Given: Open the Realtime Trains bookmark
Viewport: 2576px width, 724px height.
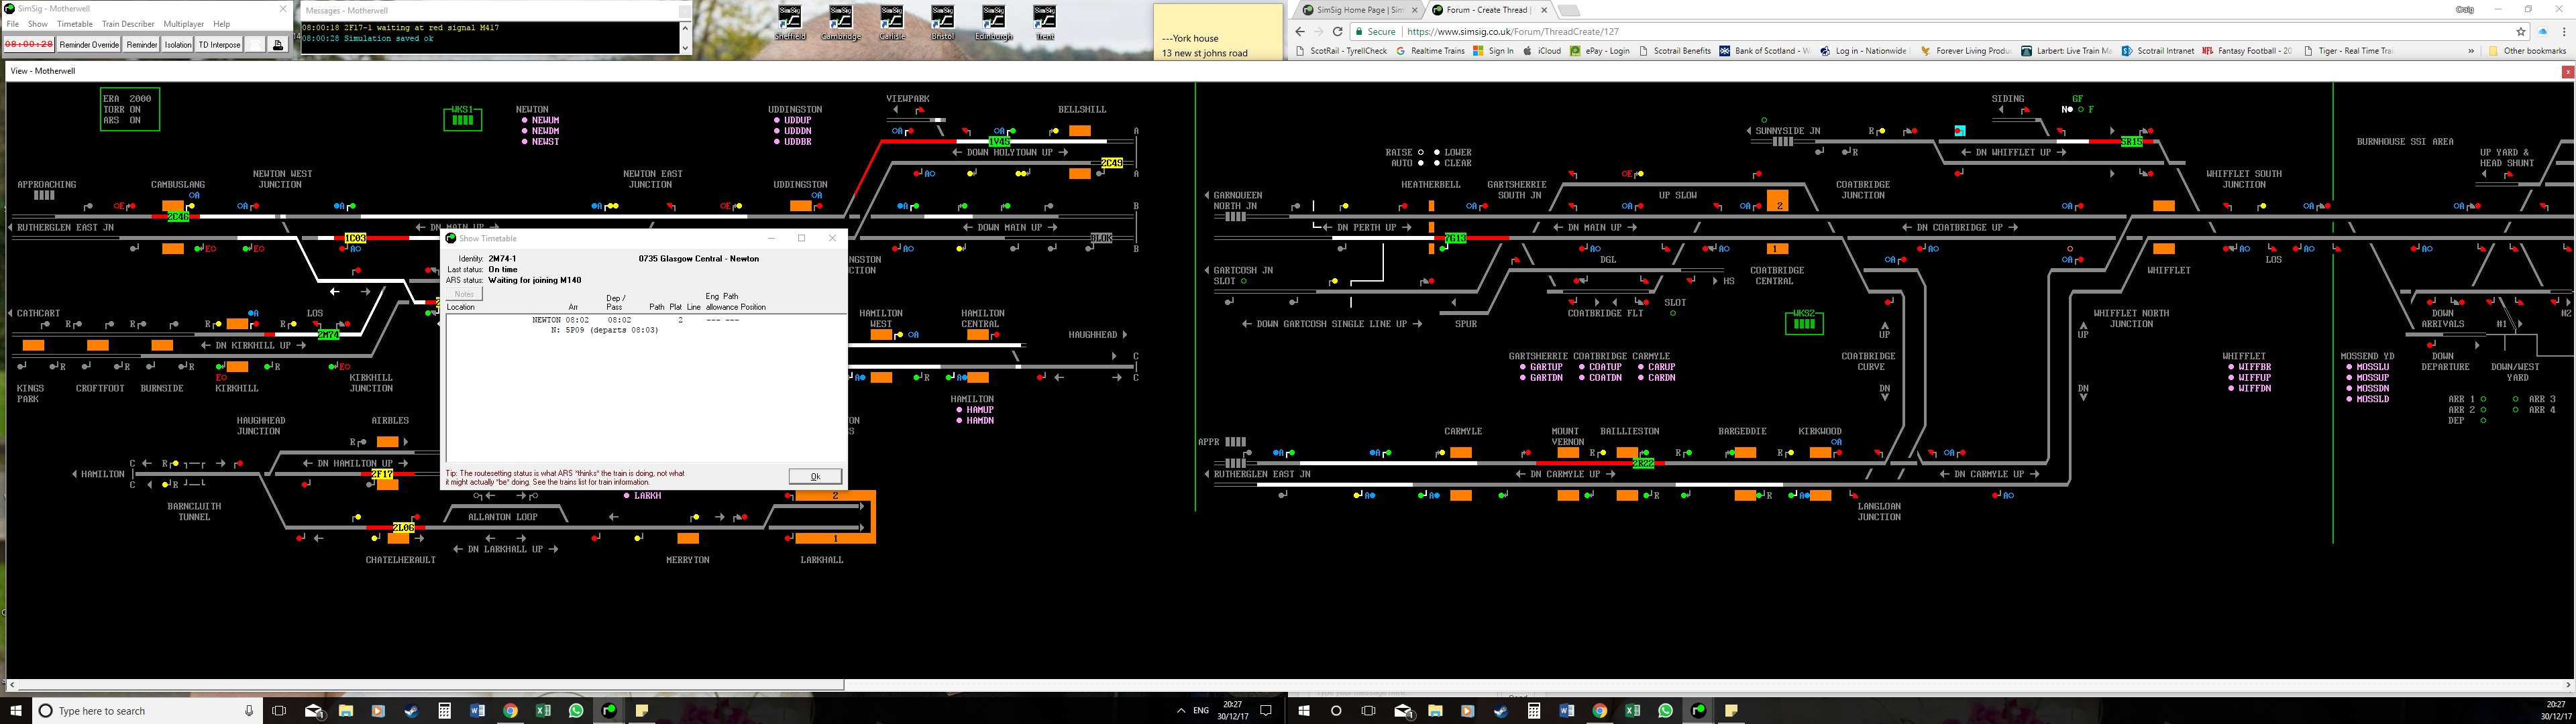Looking at the screenshot, I should click(1430, 51).
